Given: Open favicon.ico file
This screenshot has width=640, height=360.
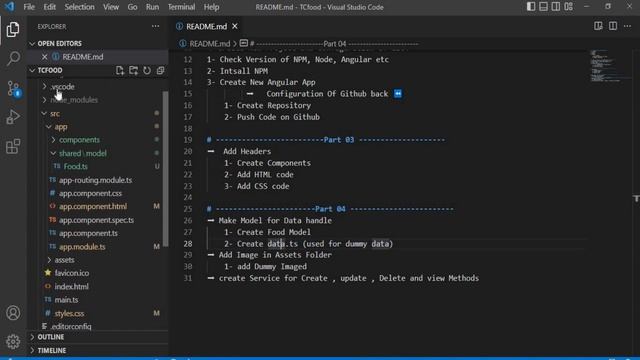Looking at the screenshot, I should (x=71, y=273).
